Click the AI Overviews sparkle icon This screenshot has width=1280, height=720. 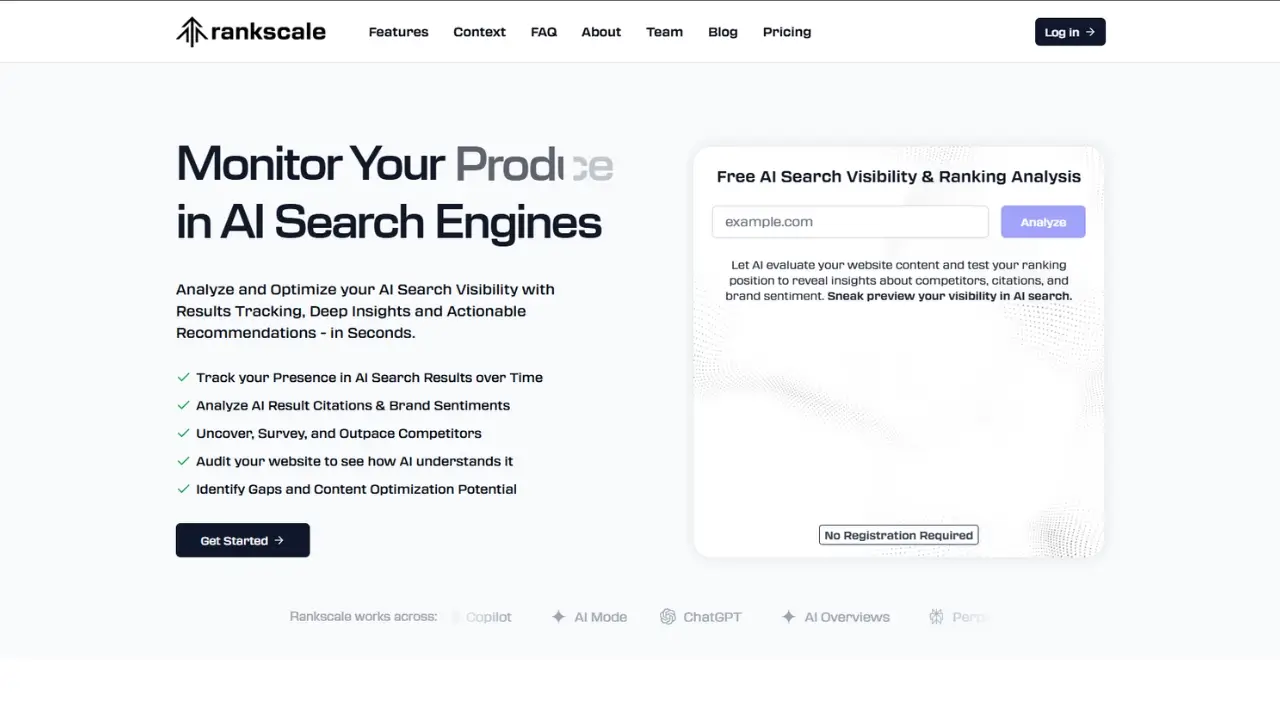787,617
